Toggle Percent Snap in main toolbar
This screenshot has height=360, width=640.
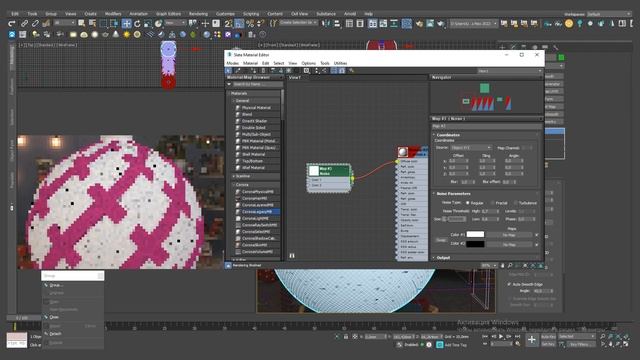(x=250, y=24)
